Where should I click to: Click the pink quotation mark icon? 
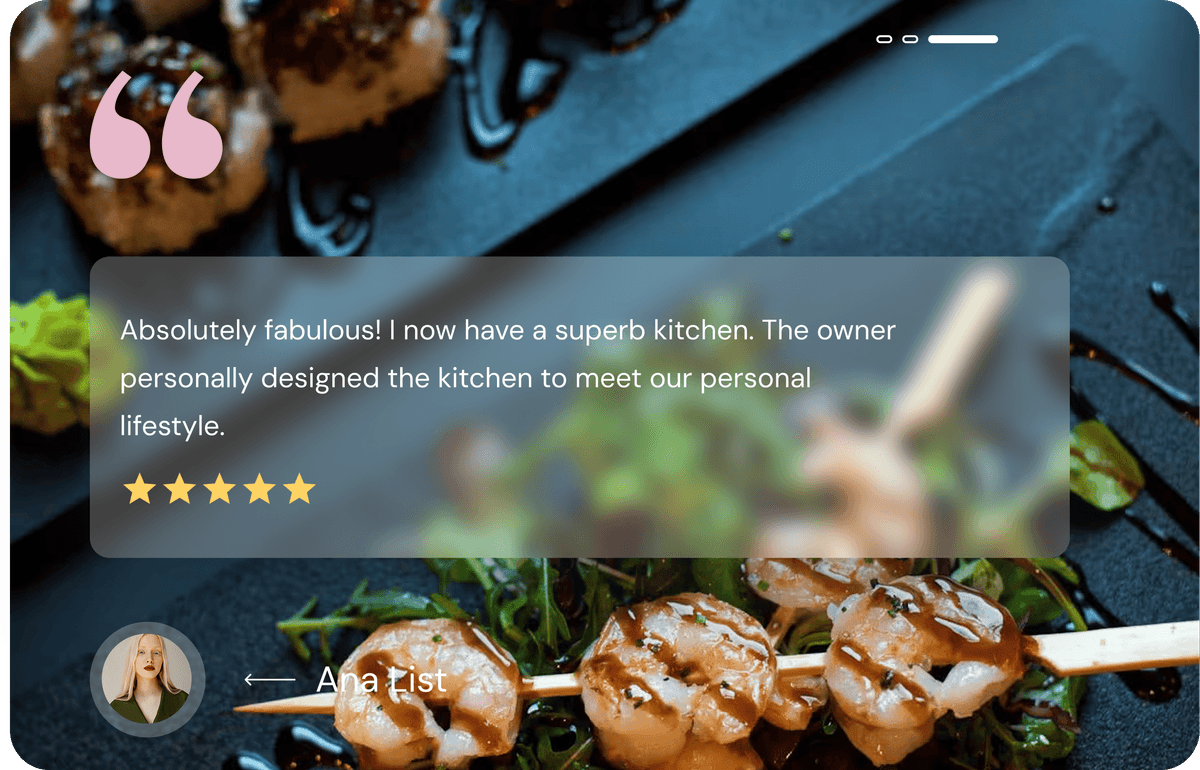[156, 125]
